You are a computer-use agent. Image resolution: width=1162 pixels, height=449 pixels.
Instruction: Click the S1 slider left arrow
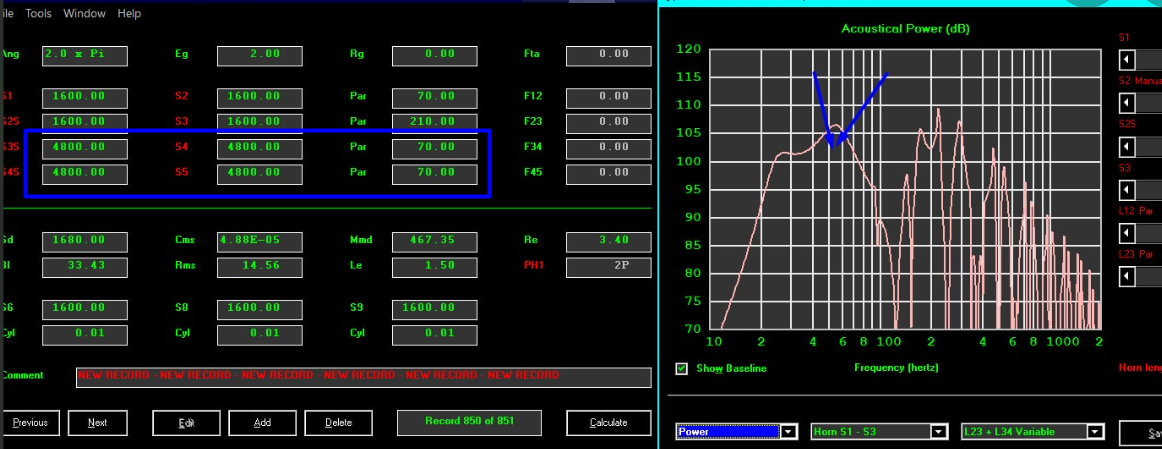(x=1126, y=59)
